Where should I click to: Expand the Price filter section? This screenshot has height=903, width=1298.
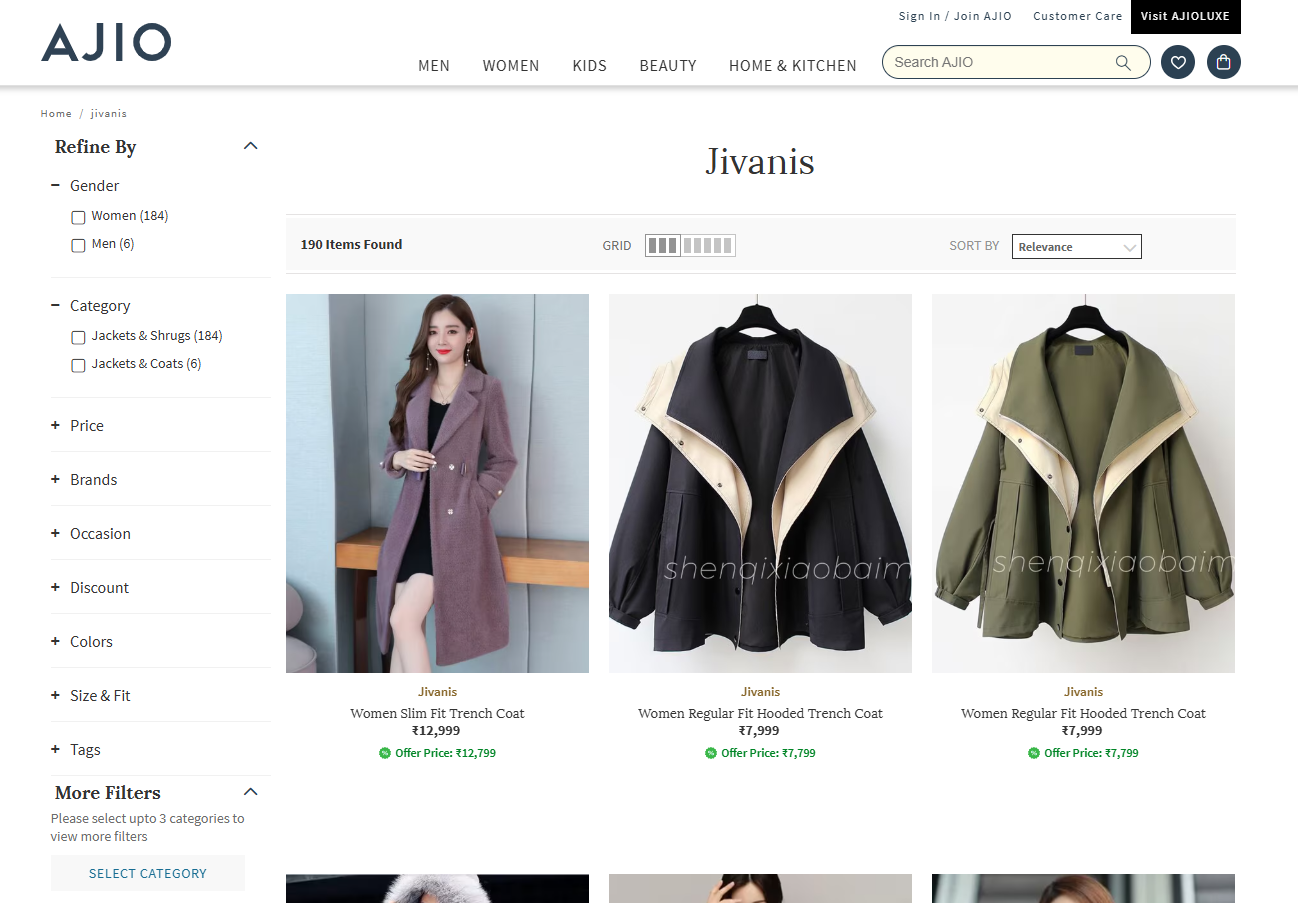(86, 426)
